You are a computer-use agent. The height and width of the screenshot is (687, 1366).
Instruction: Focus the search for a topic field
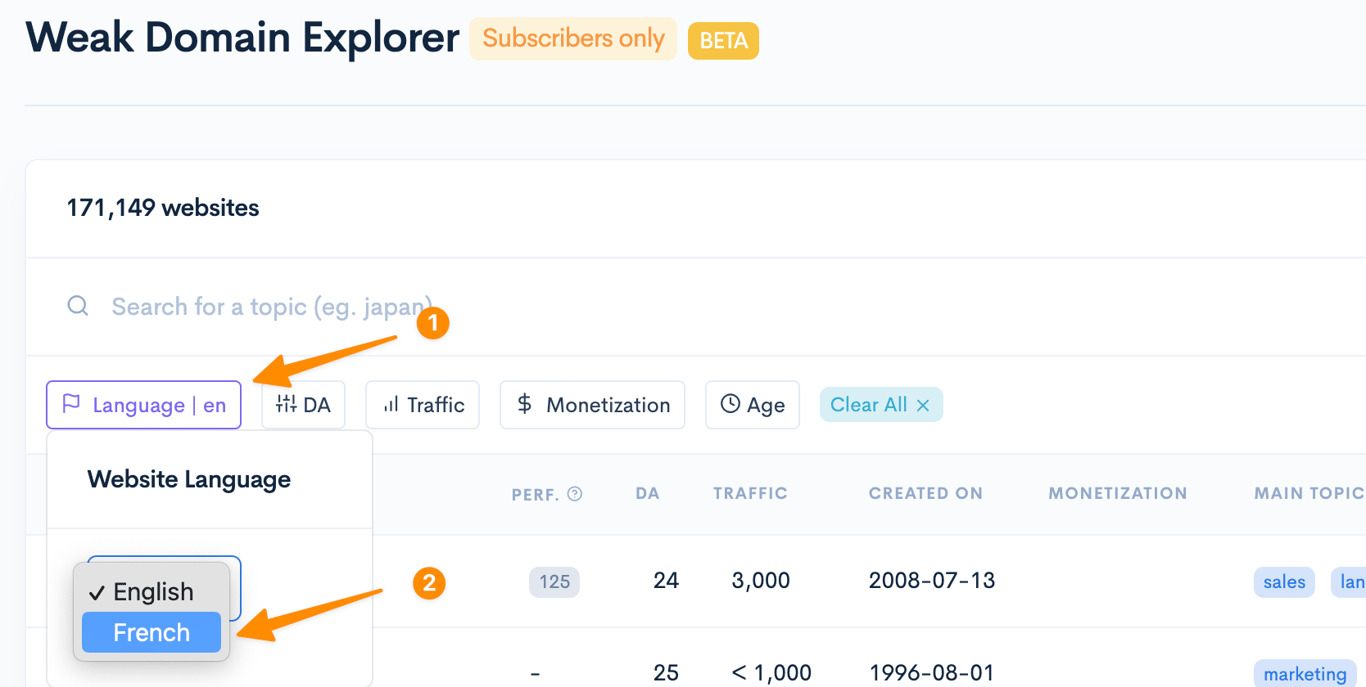coord(700,306)
